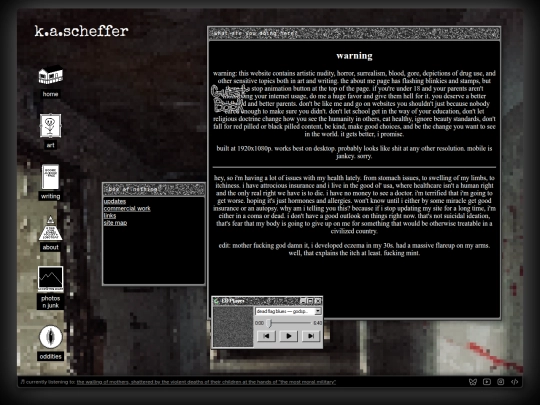Image resolution: width=540 pixels, height=405 pixels.
Task: Open the Instagram icon in footer
Action: click(x=500, y=382)
